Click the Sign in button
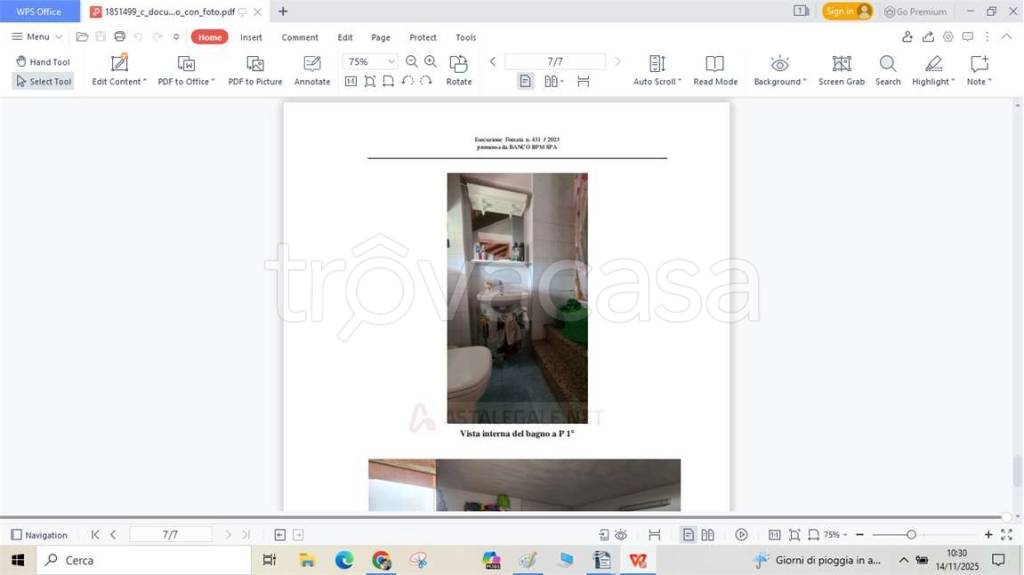This screenshot has height=575, width=1024. pos(847,11)
